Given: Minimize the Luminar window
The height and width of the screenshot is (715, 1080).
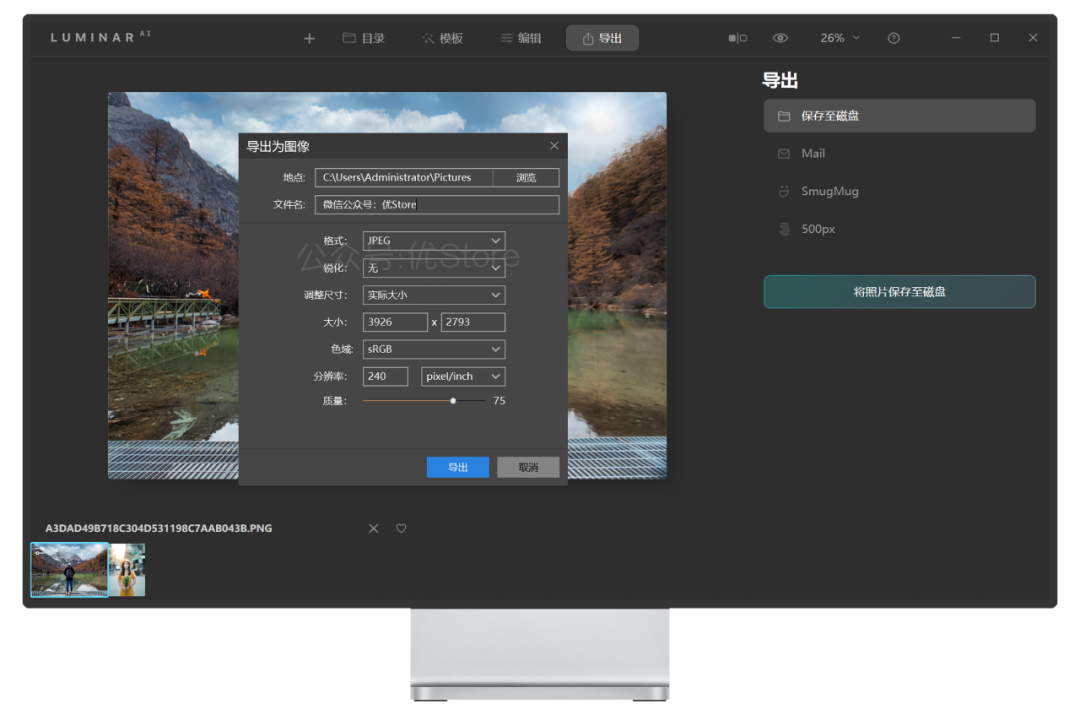Looking at the screenshot, I should click(956, 38).
